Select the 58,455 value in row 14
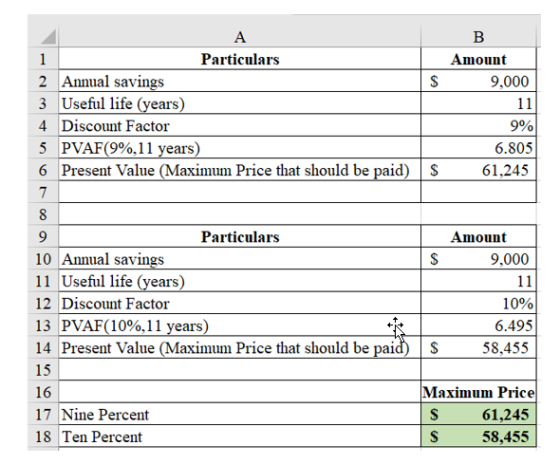560x464 pixels. pyautogui.click(x=479, y=347)
